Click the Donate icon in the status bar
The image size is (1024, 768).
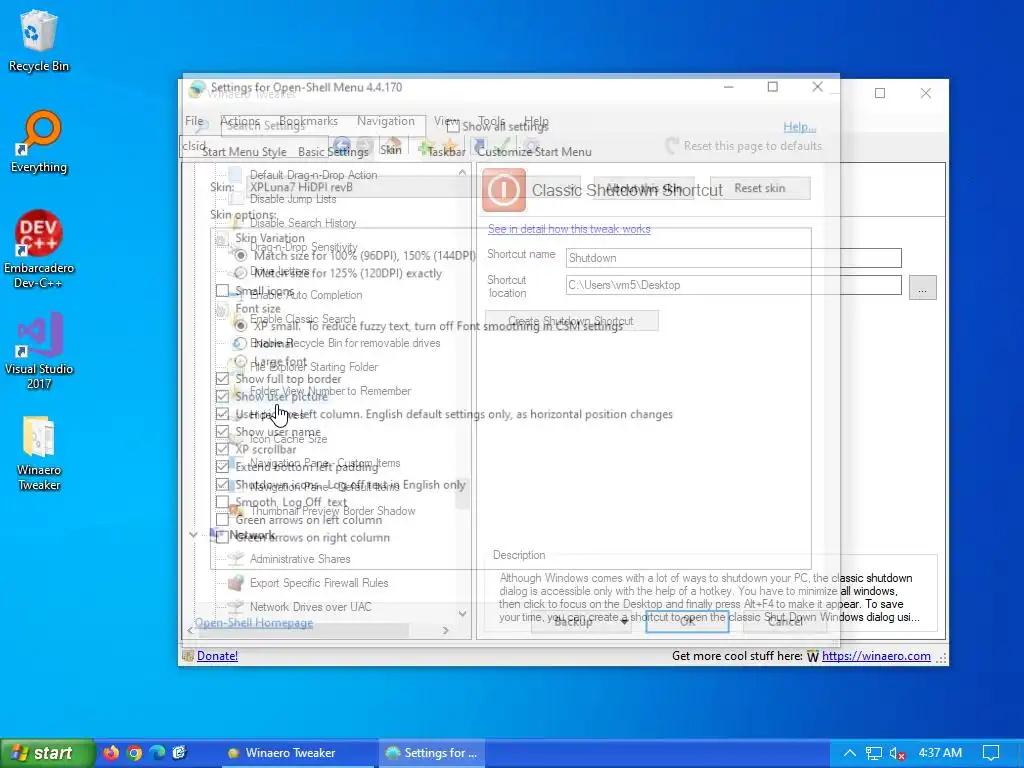coord(187,656)
